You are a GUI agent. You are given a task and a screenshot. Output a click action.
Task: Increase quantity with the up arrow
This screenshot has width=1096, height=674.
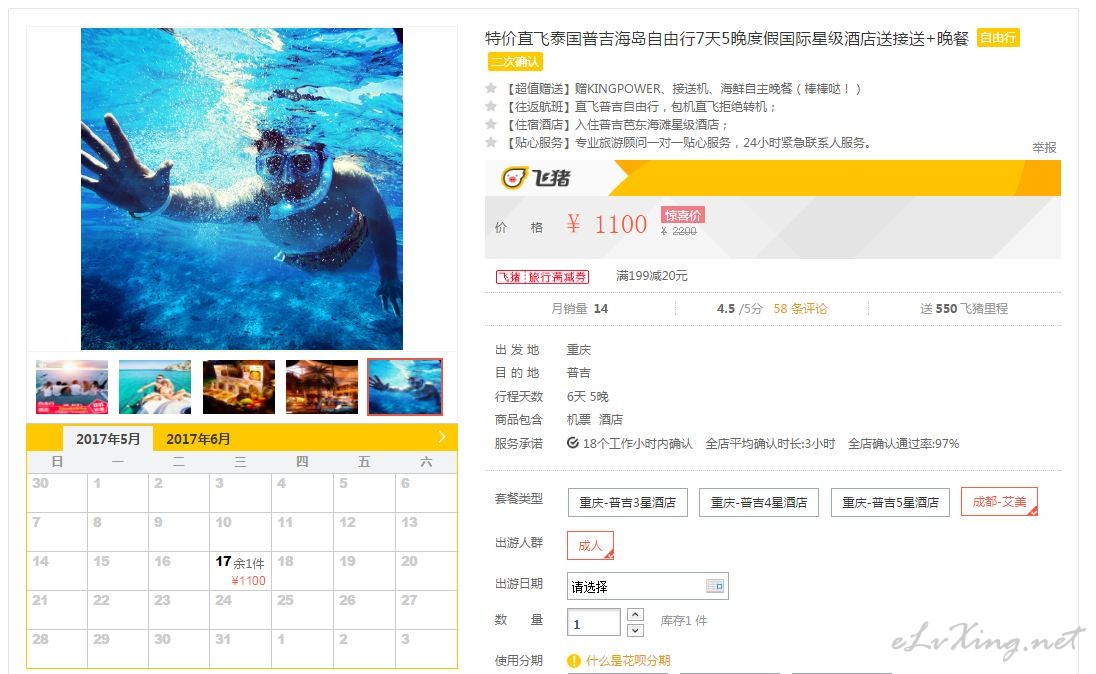pos(635,615)
